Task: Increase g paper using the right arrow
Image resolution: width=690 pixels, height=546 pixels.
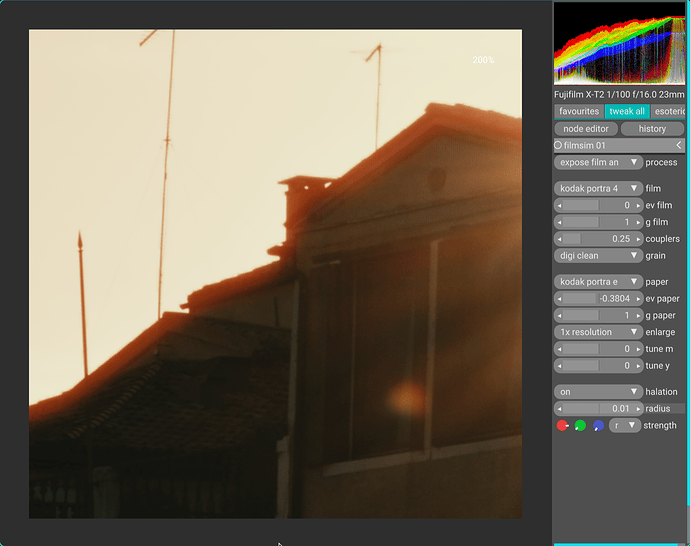Action: [x=638, y=315]
